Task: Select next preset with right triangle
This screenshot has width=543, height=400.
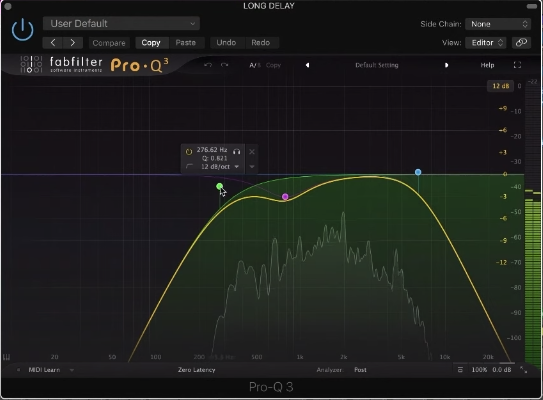Action: pyautogui.click(x=446, y=65)
